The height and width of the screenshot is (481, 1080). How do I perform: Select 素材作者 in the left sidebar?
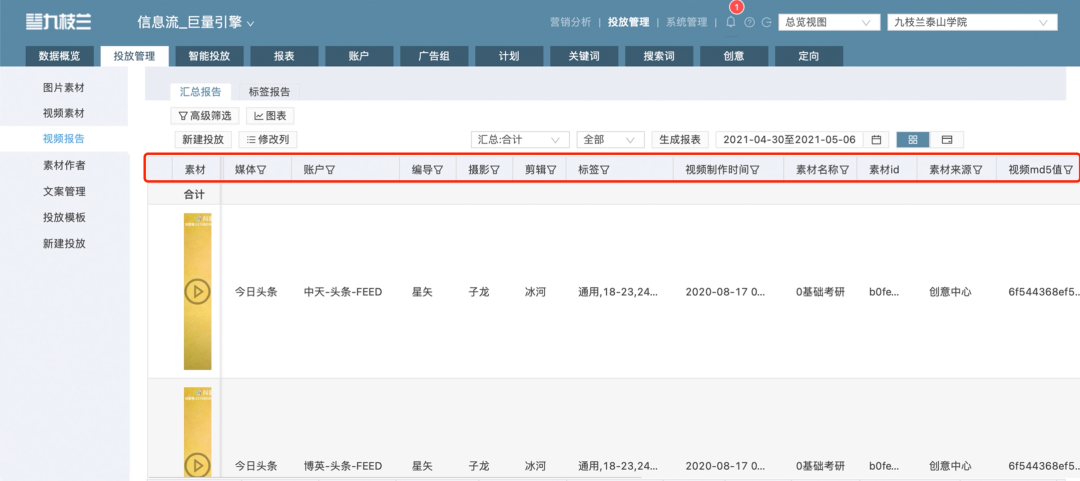click(x=64, y=165)
